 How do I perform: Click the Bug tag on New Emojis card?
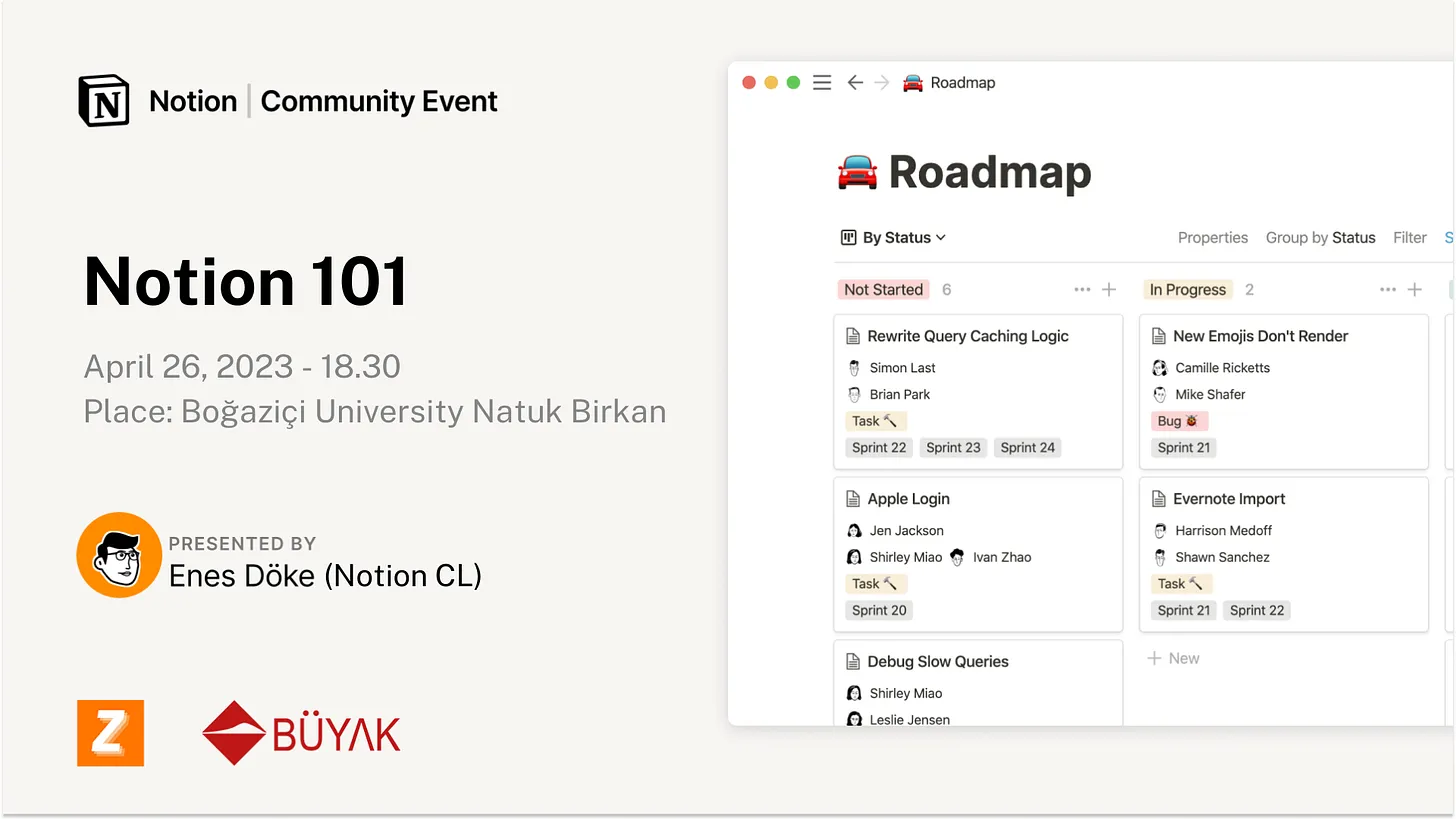click(x=1180, y=421)
